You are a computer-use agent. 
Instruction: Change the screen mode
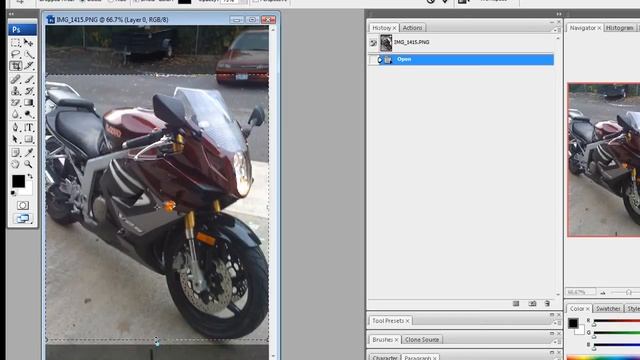pos(22,218)
